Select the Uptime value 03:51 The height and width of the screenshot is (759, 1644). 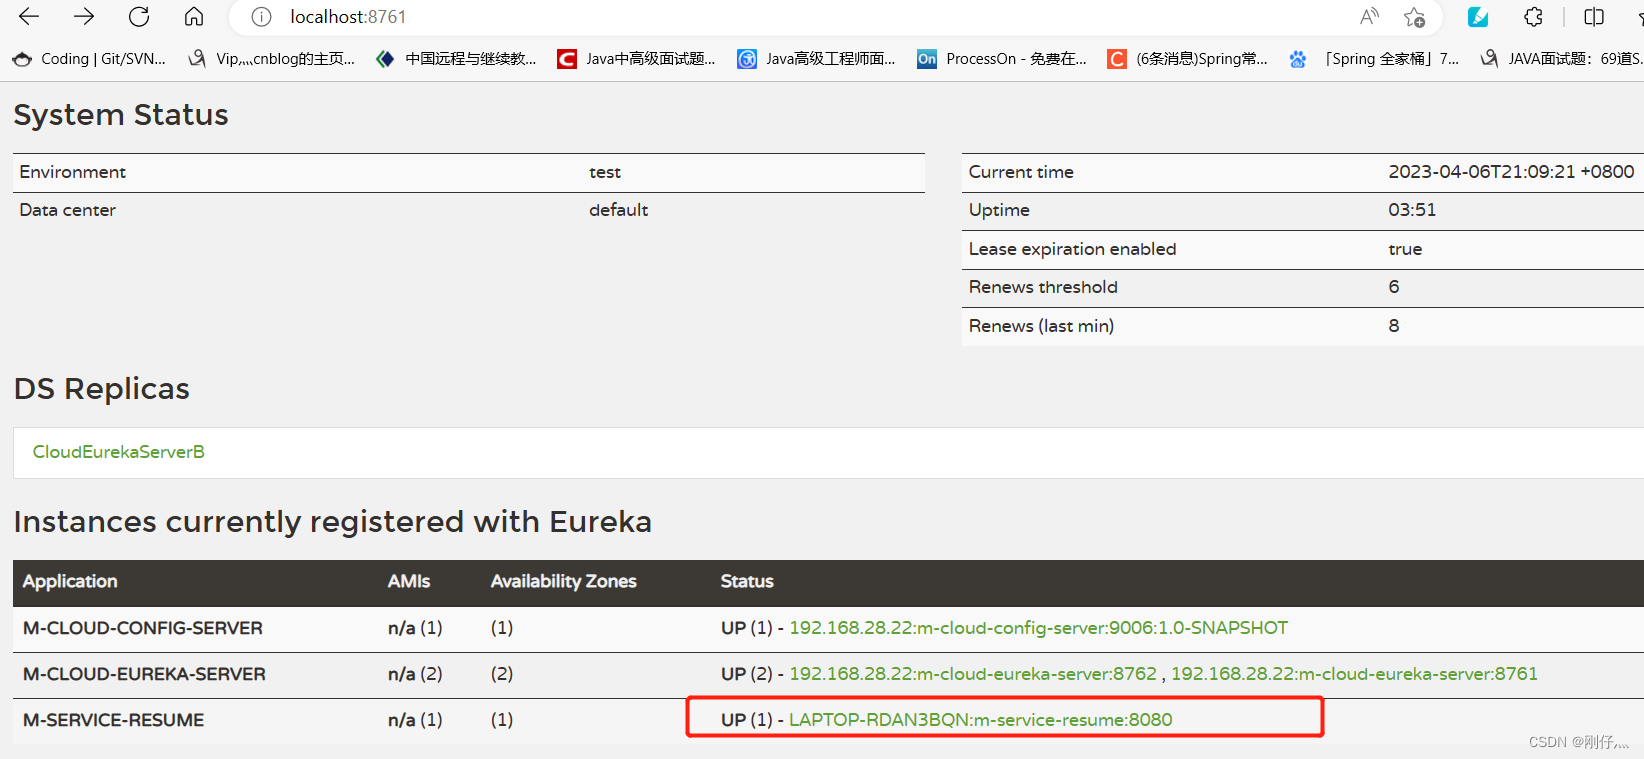pyautogui.click(x=1412, y=210)
